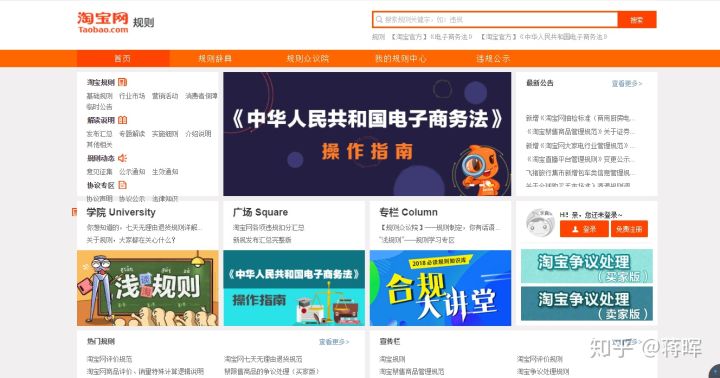This screenshot has width=720, height=378.
Task: Open announcement 新增《淘宝网自检标准
Action: pyautogui.click(x=580, y=118)
